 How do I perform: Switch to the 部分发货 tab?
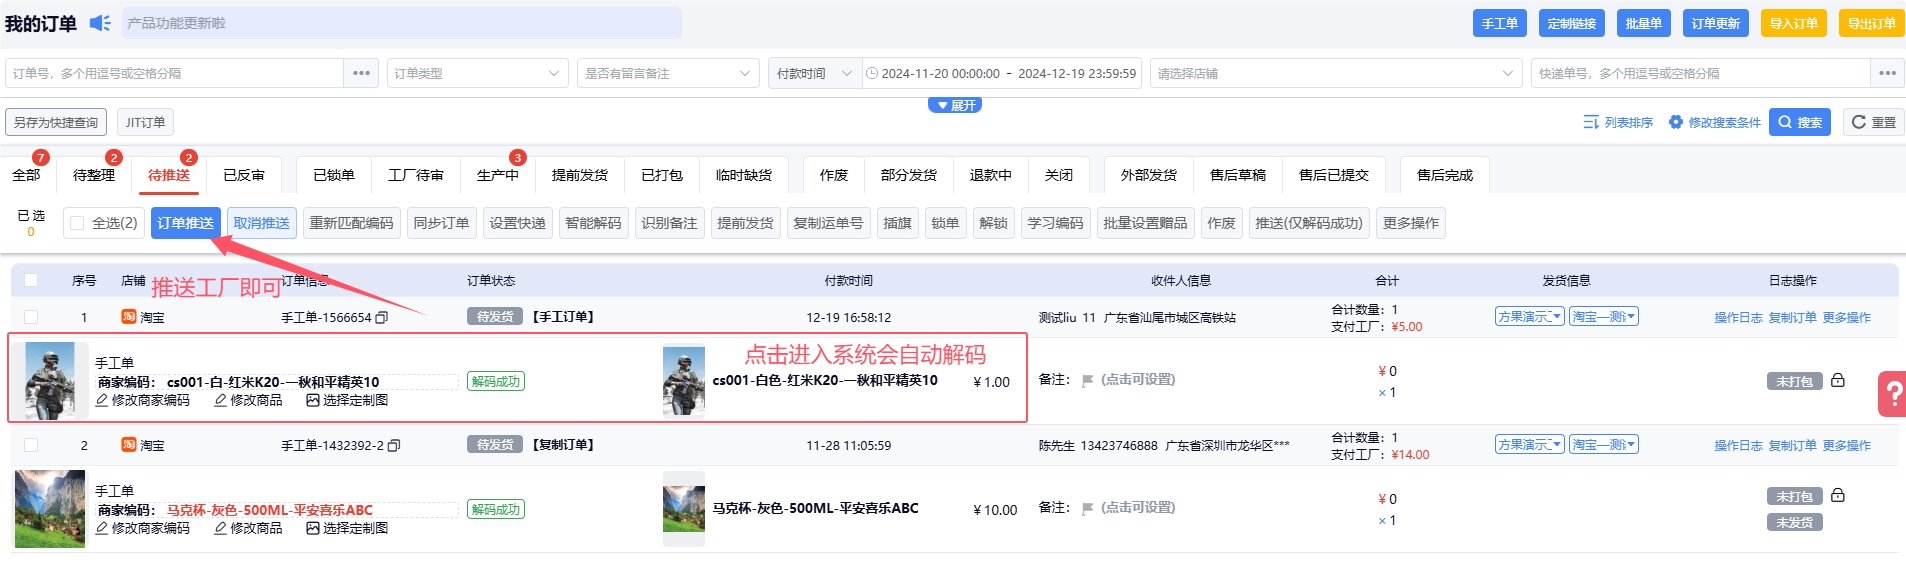tap(909, 175)
